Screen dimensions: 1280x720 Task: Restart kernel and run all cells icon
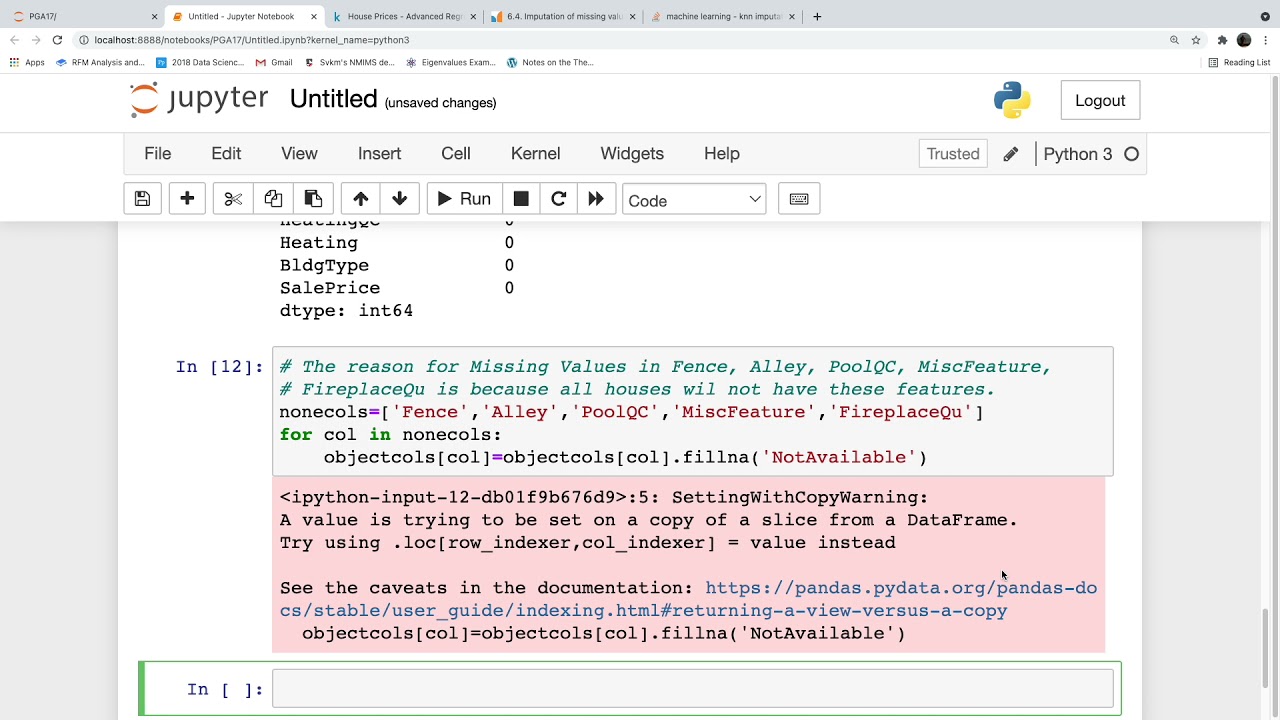coord(596,199)
